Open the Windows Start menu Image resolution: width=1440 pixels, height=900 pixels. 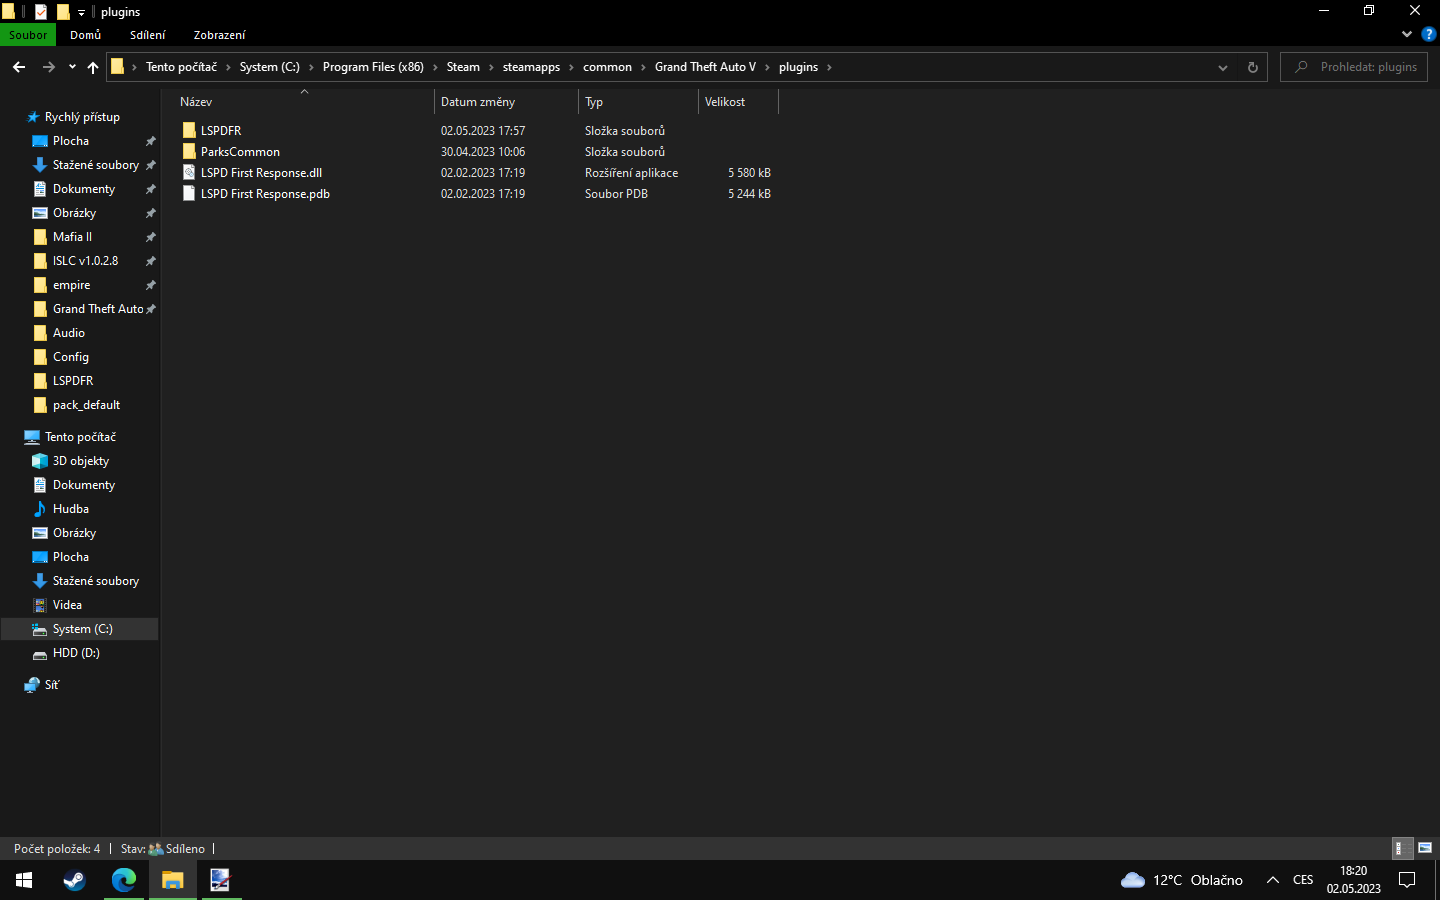click(24, 880)
